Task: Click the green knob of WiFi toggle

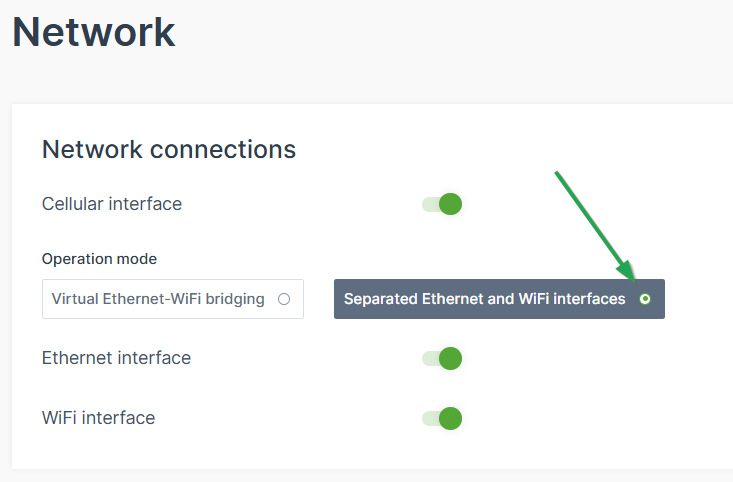Action: 450,418
